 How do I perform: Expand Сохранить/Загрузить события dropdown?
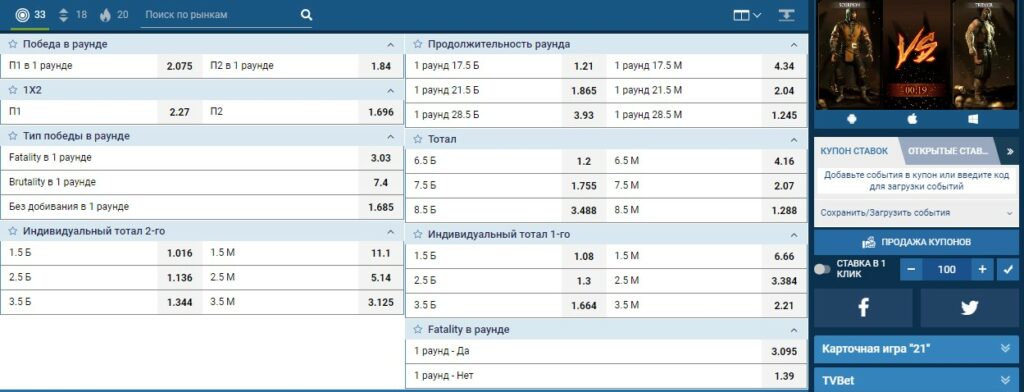[x=916, y=213]
